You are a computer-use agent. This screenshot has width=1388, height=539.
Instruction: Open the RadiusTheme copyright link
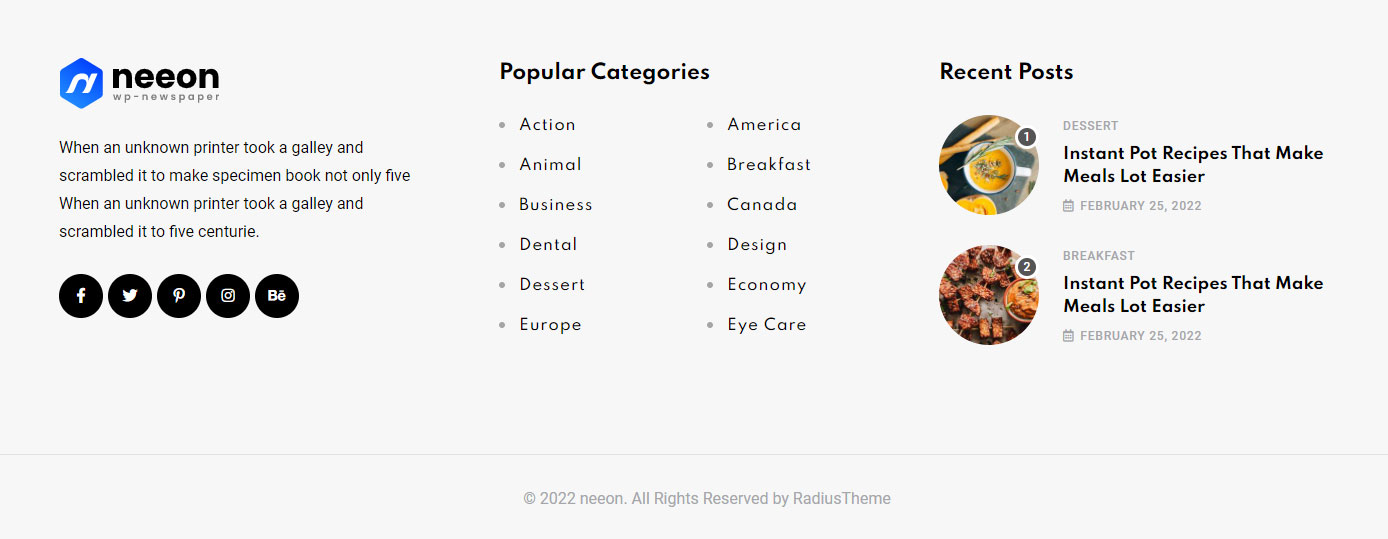(842, 498)
